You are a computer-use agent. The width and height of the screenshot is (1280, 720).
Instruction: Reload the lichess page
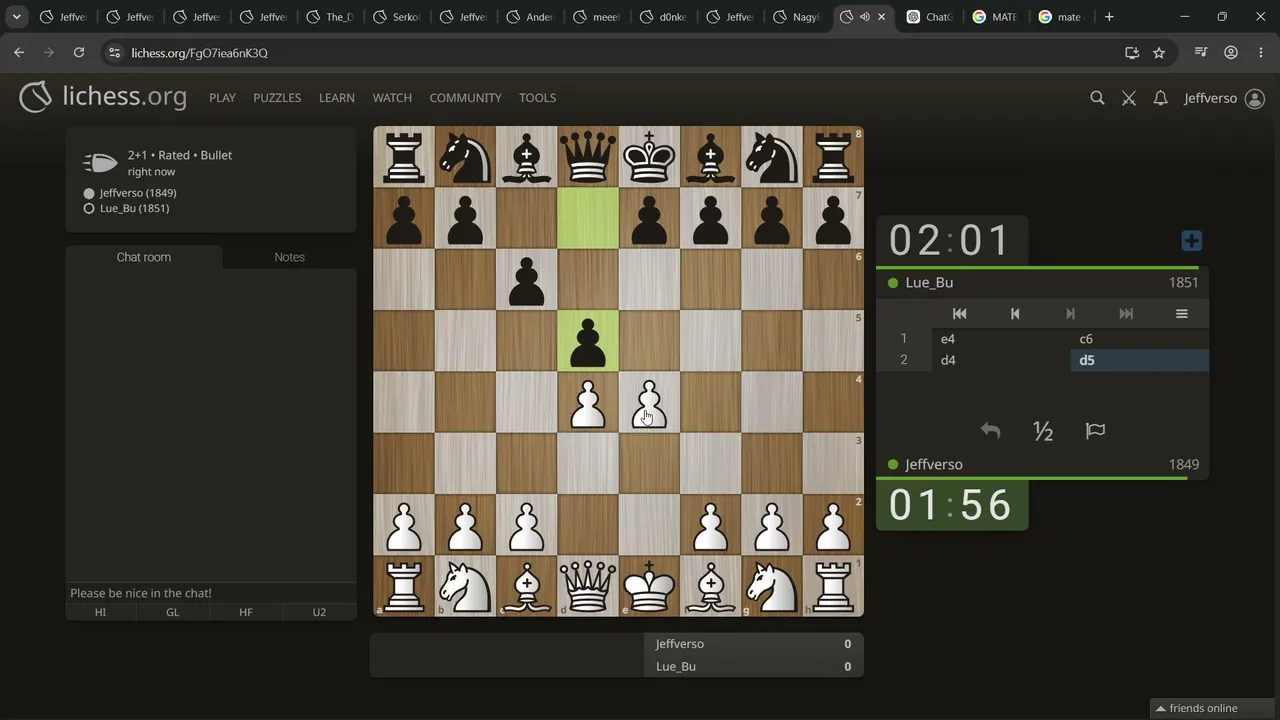(79, 53)
